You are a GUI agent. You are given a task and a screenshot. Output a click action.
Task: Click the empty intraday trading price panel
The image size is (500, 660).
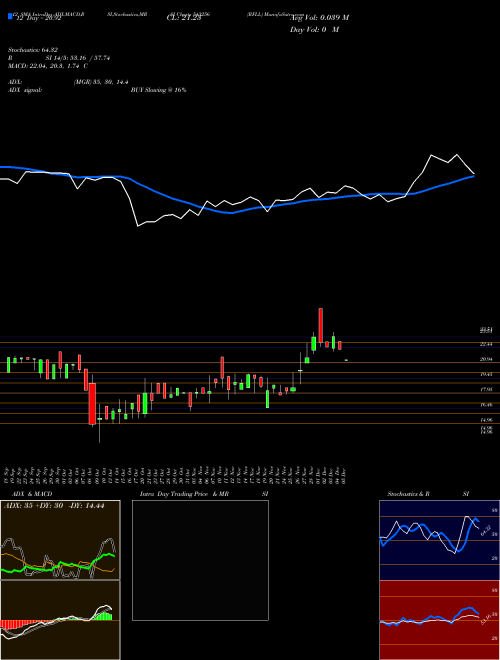click(200, 560)
